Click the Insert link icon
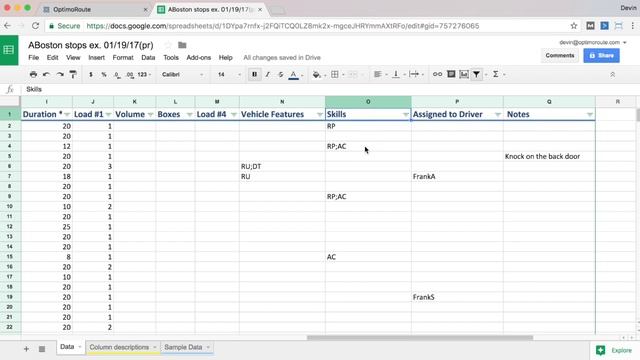The image size is (640, 360). click(x=437, y=74)
